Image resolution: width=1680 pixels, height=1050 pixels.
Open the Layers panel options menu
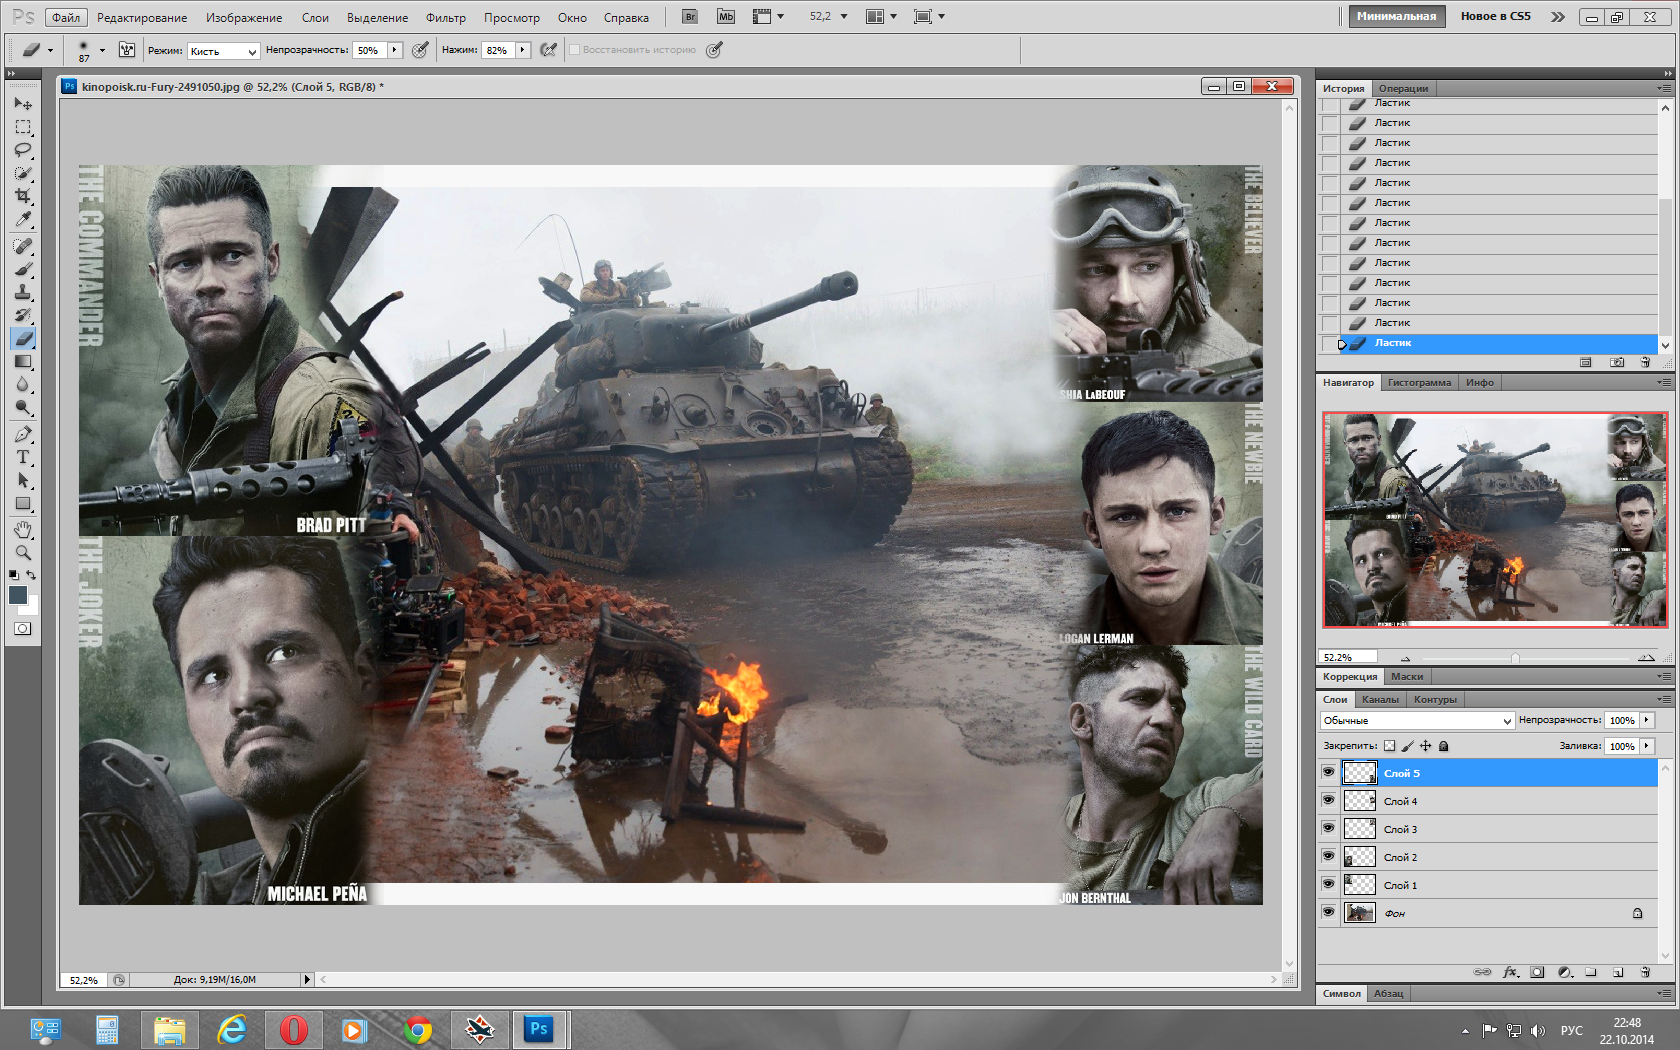(1664, 699)
